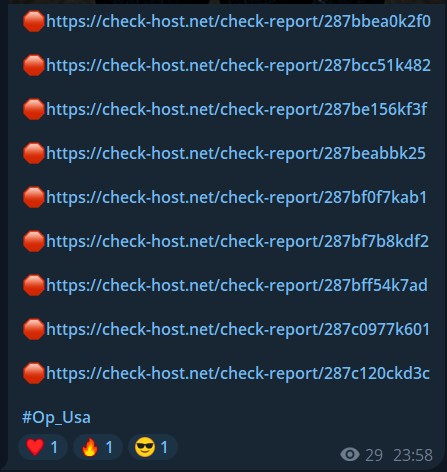Click the 23:58 message timestamp

(413, 455)
